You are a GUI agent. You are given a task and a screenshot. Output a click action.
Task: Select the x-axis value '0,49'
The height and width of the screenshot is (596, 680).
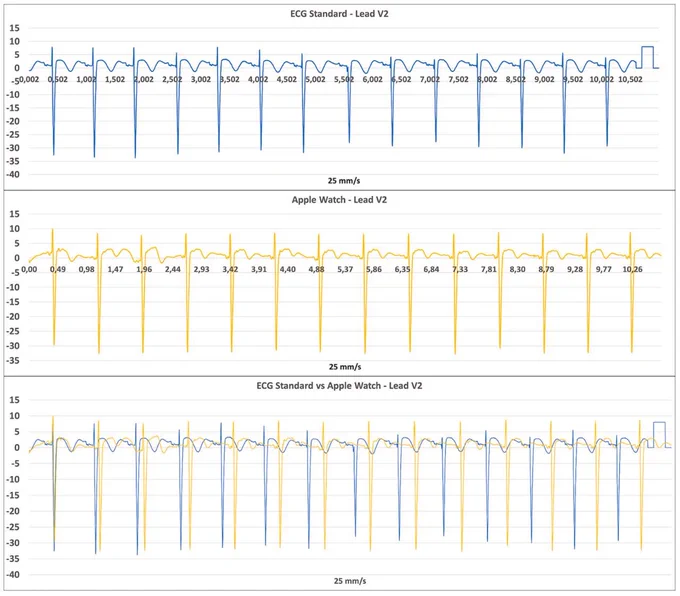(58, 269)
